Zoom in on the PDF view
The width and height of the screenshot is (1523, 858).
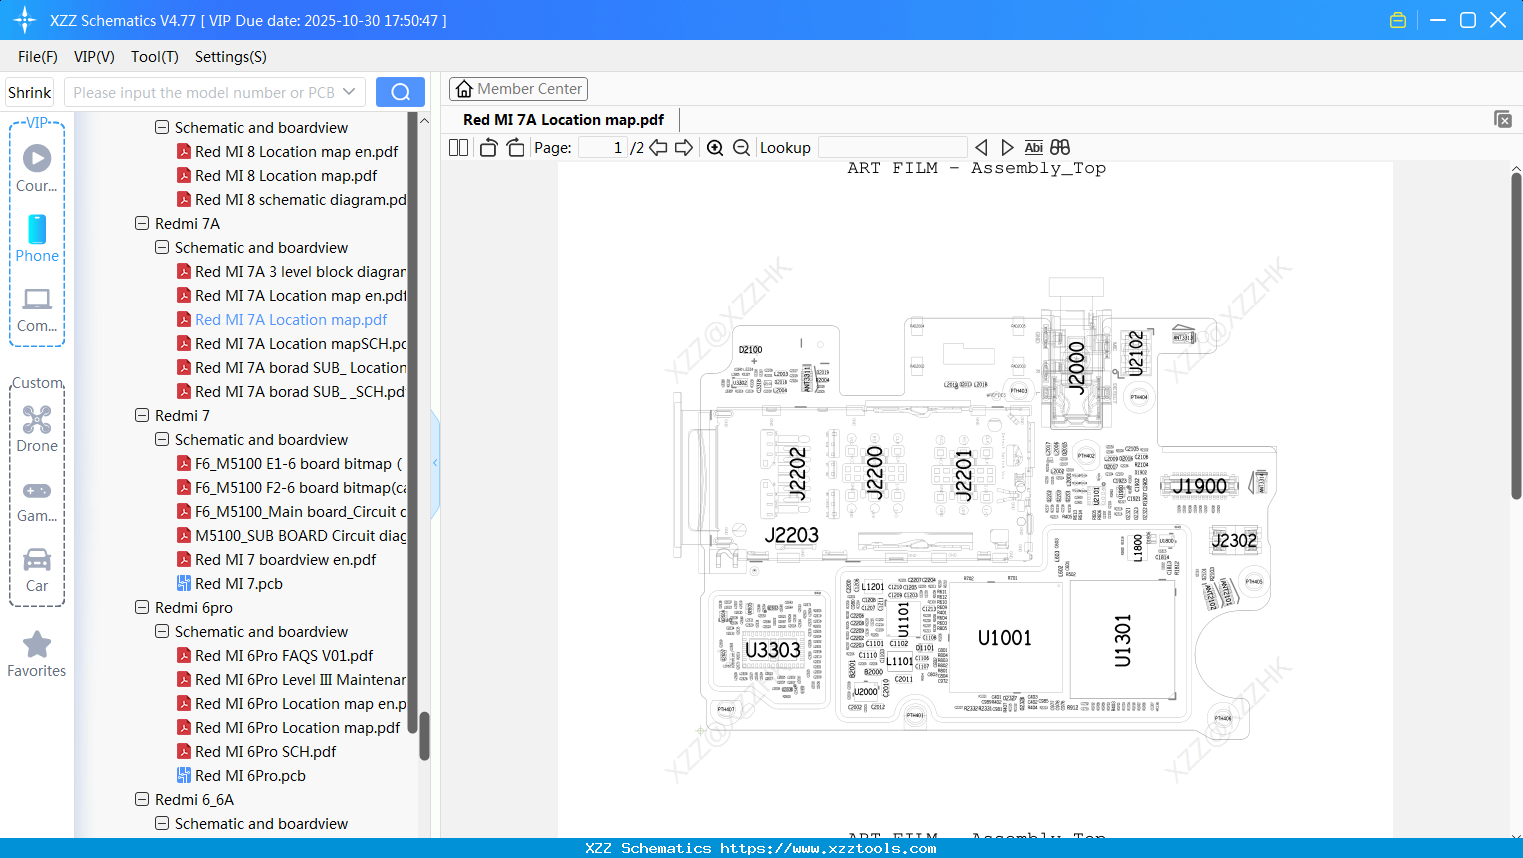(715, 147)
